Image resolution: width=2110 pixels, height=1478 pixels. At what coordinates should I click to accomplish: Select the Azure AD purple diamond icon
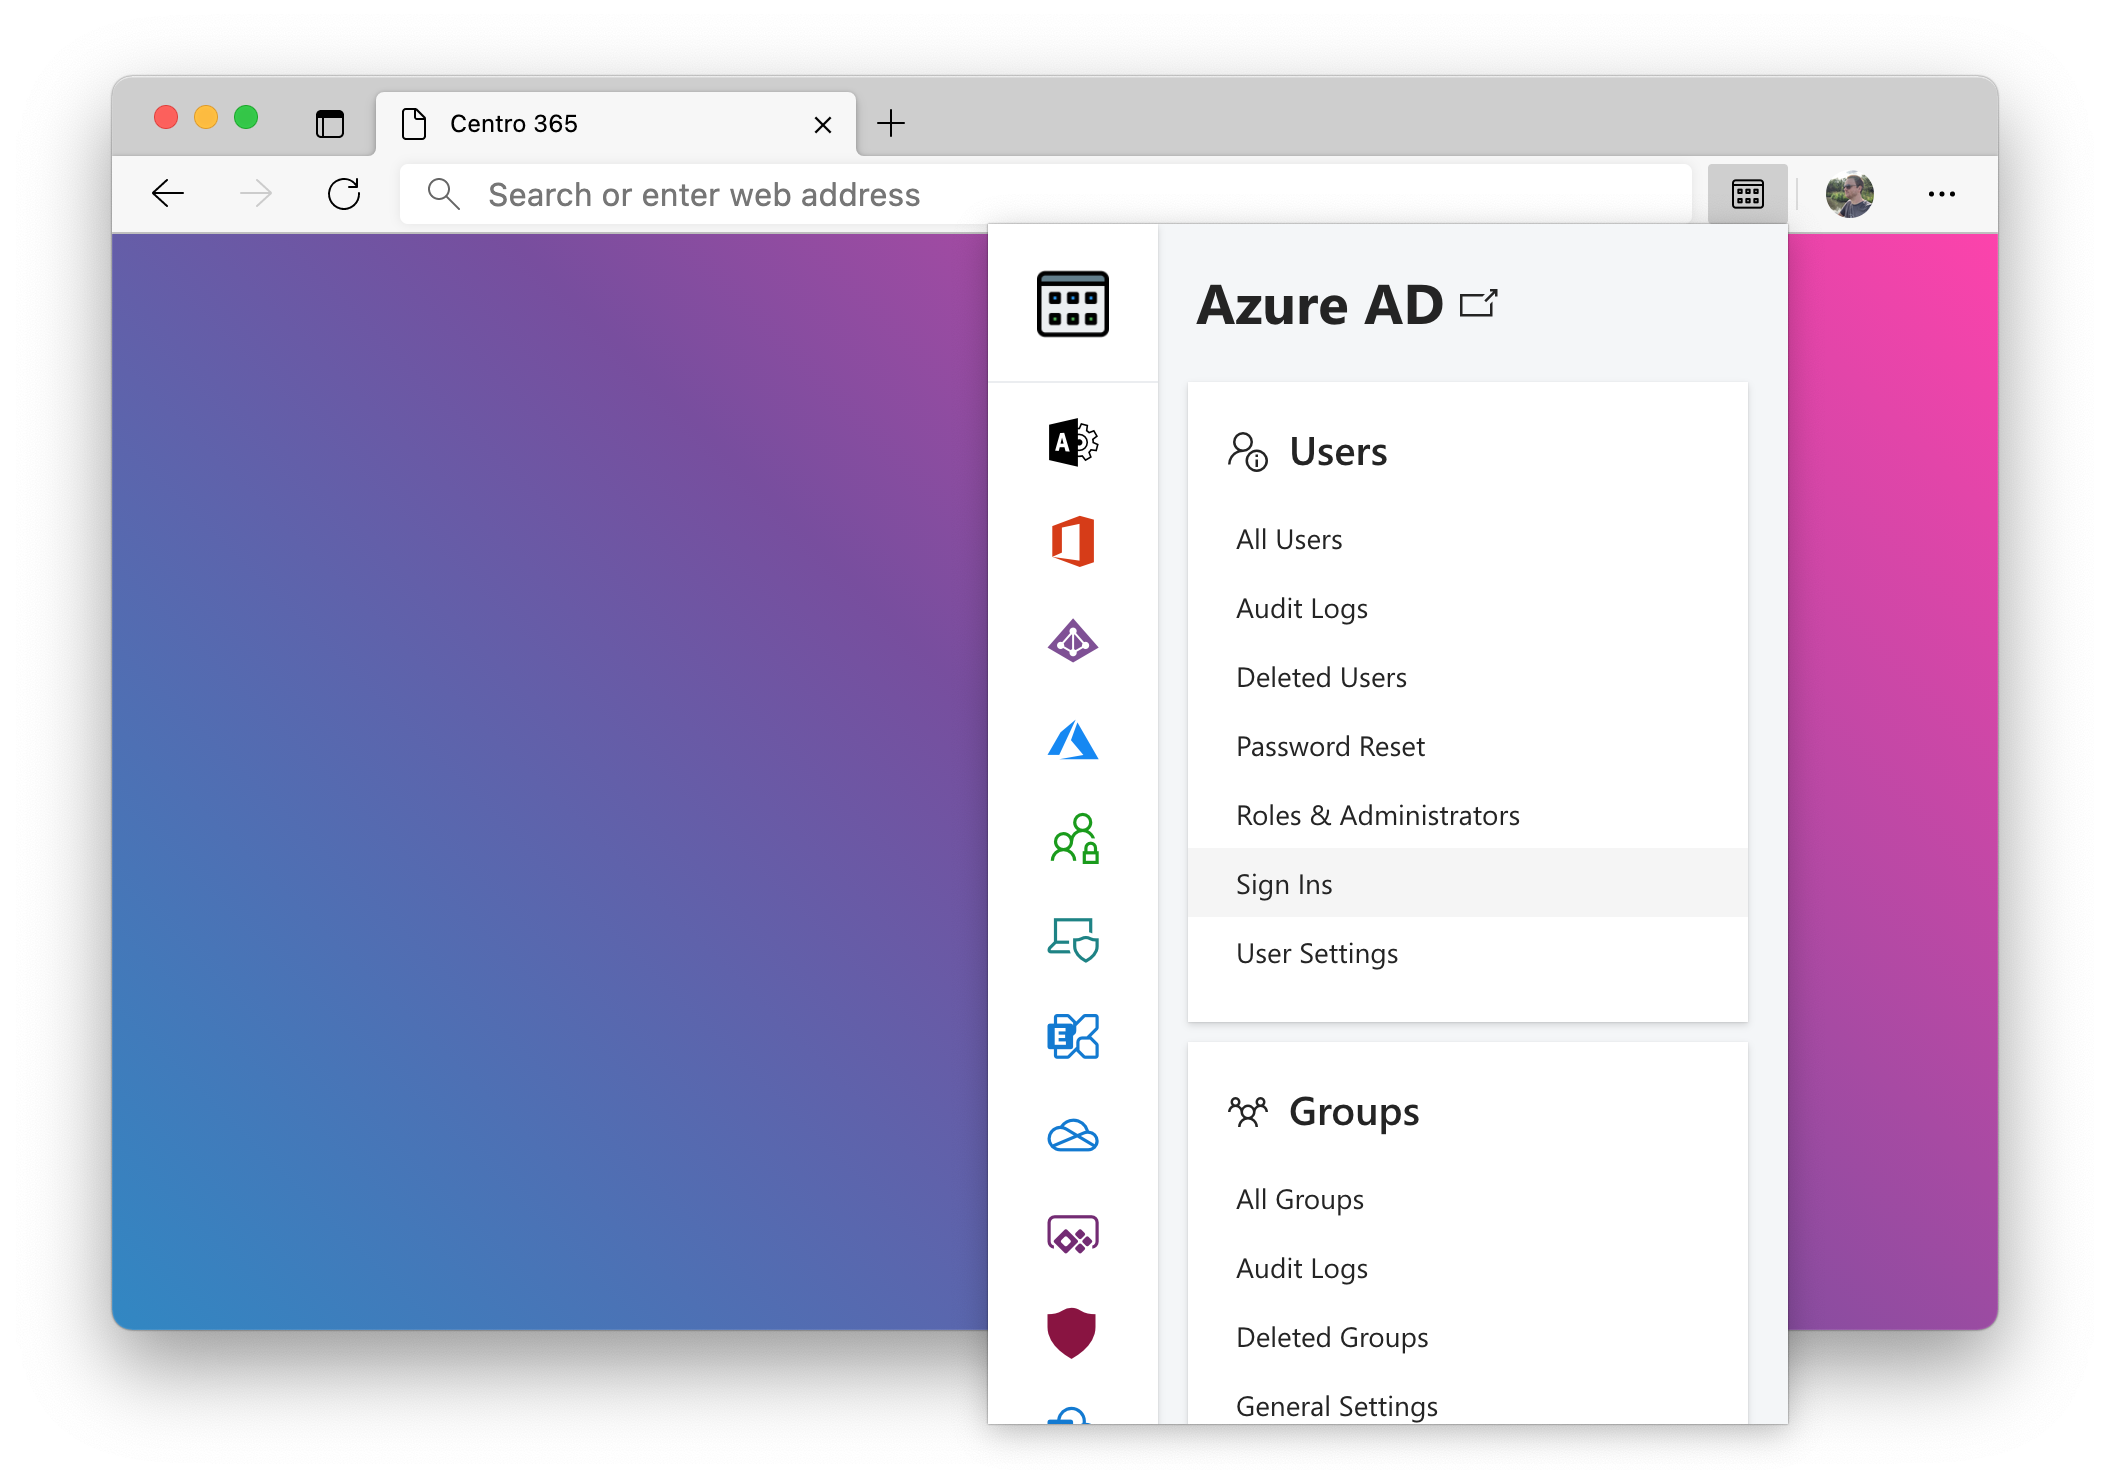pos(1072,641)
